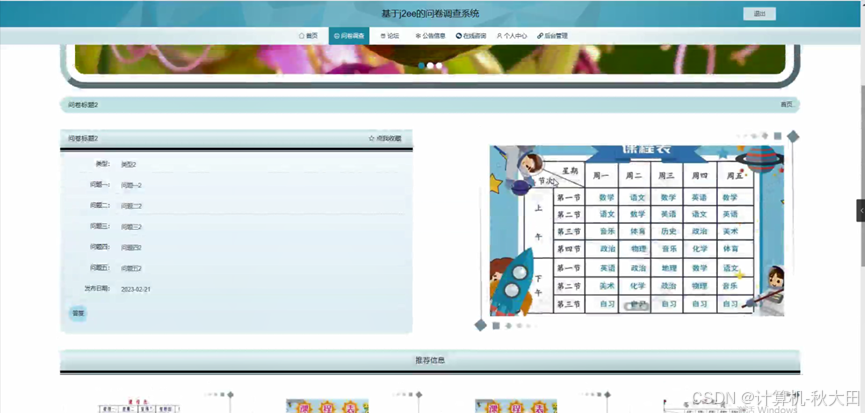
Task: Open 公告信息 in the navigation bar
Action: pyautogui.click(x=430, y=36)
